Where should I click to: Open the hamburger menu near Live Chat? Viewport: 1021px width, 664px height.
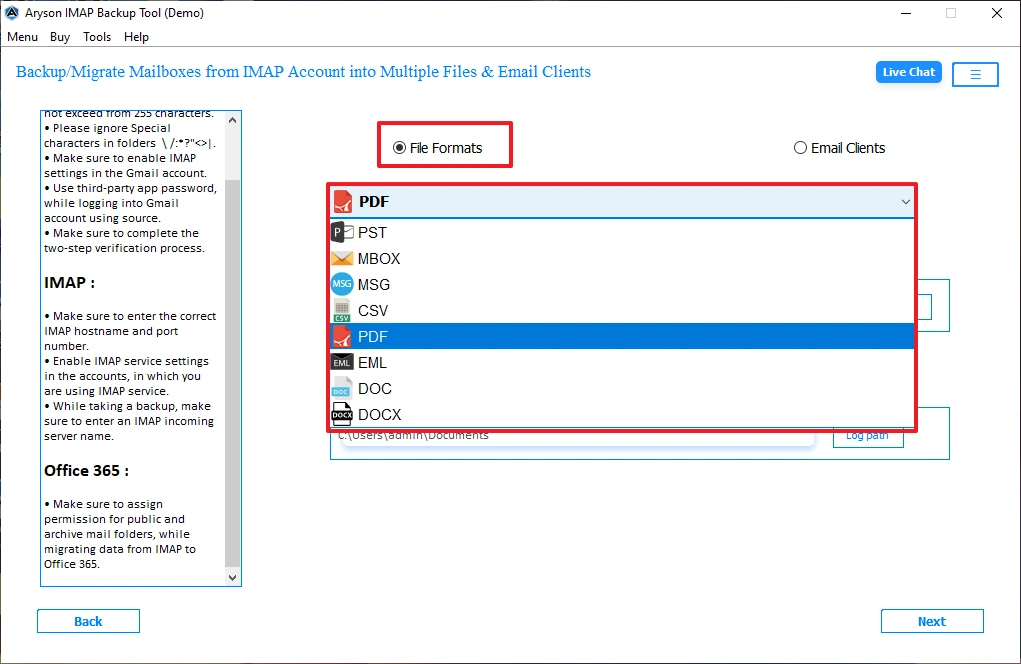pos(974,73)
